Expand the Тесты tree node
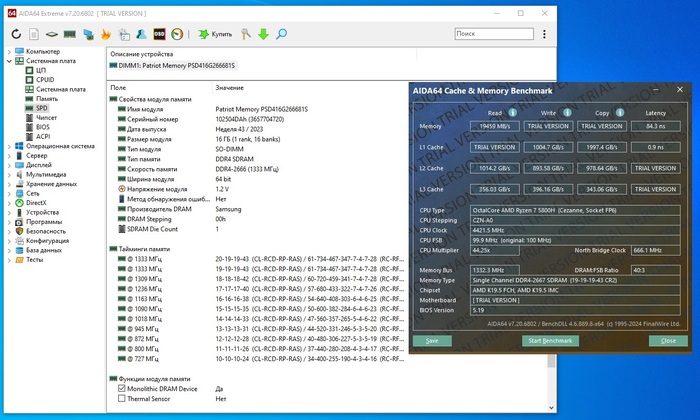This screenshot has width=700, height=420. tap(8, 259)
